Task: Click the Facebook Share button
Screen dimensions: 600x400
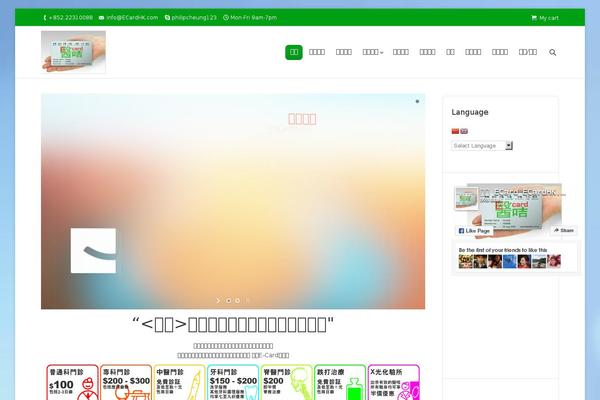Action: click(564, 230)
